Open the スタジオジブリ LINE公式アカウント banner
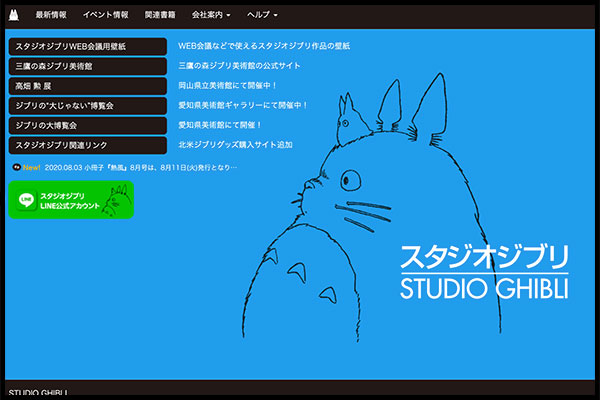Image resolution: width=600 pixels, height=400 pixels. 71,200
